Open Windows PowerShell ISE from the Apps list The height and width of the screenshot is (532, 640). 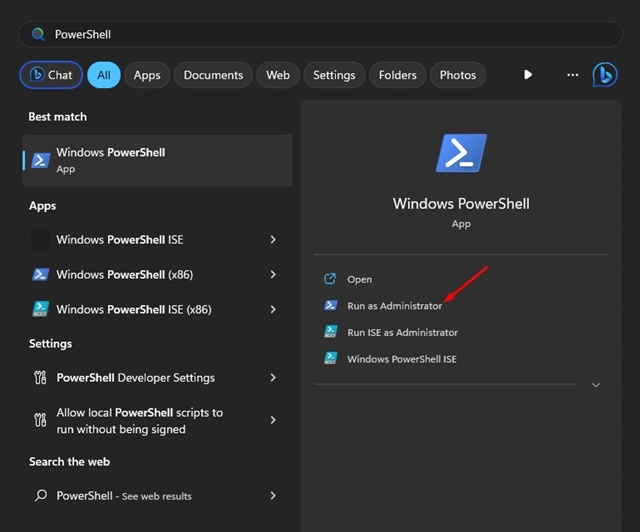tap(158, 240)
